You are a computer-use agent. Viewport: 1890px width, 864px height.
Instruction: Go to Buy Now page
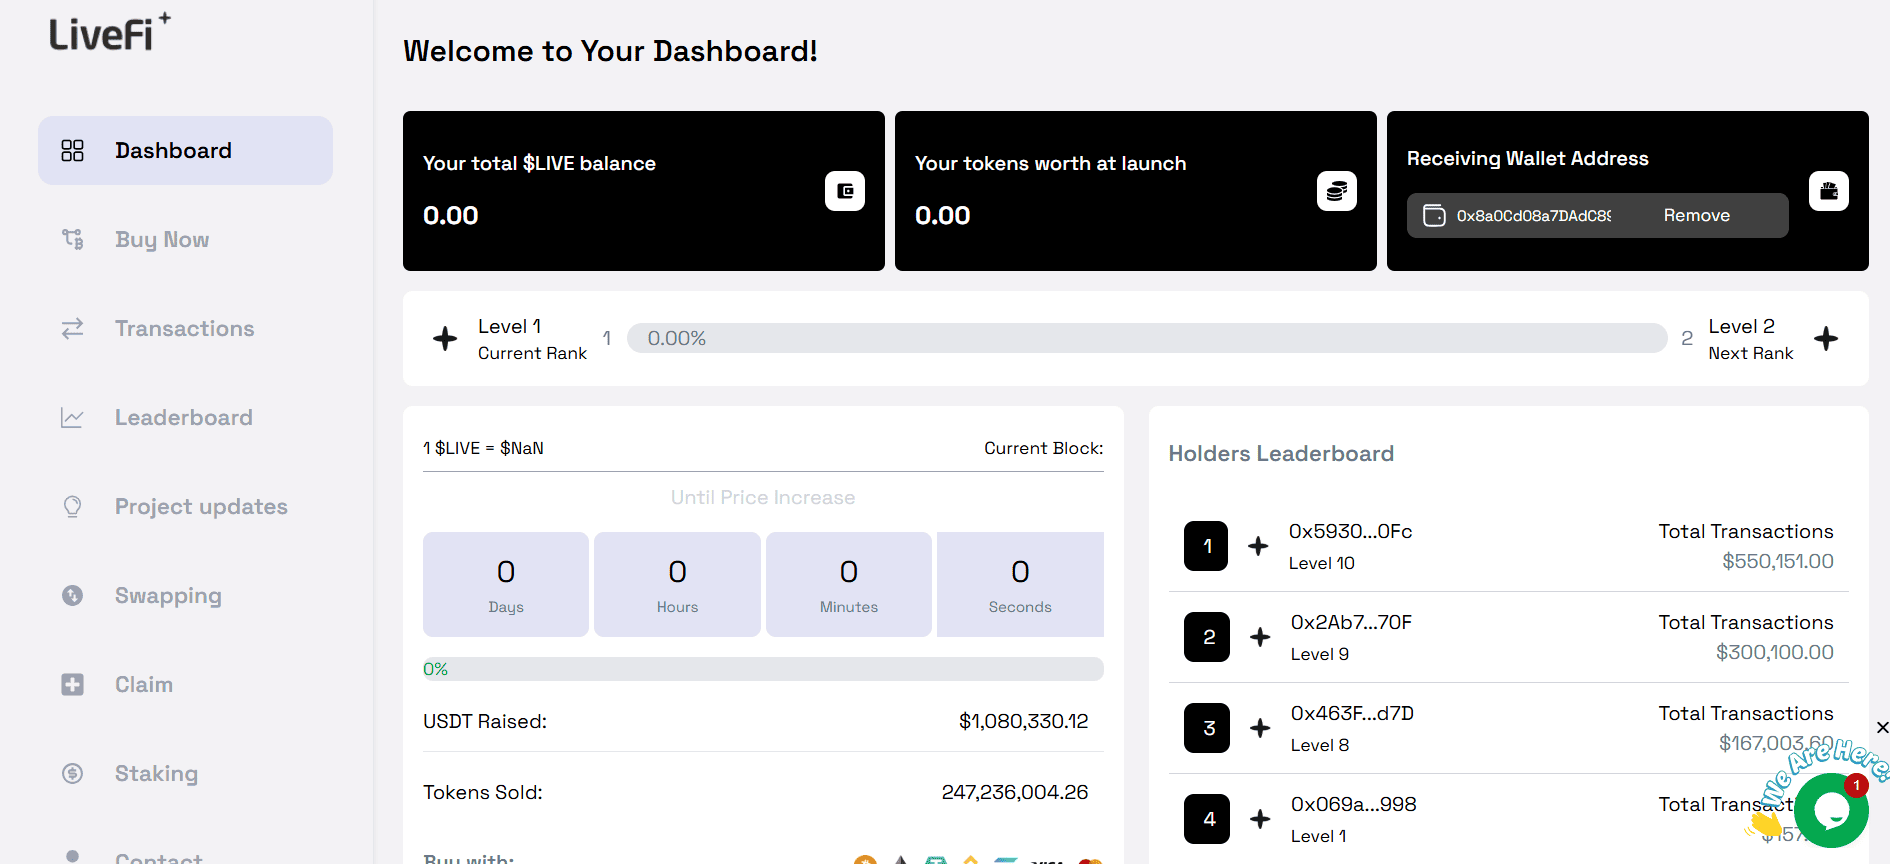tap(161, 240)
